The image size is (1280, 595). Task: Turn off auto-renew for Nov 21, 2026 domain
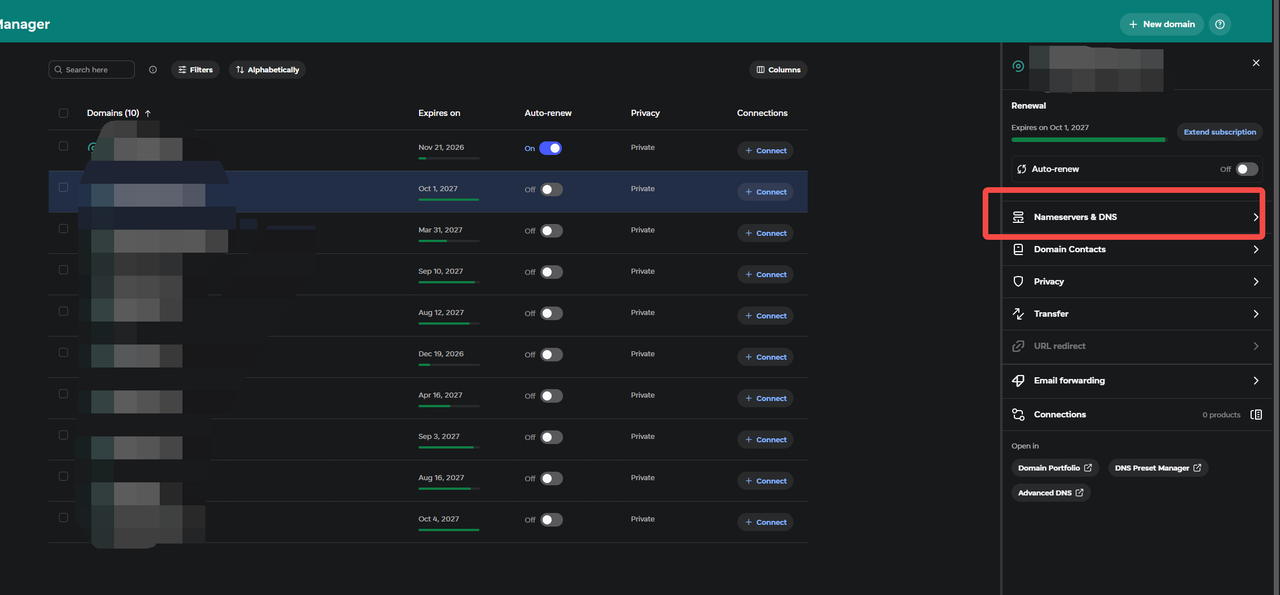coord(550,148)
